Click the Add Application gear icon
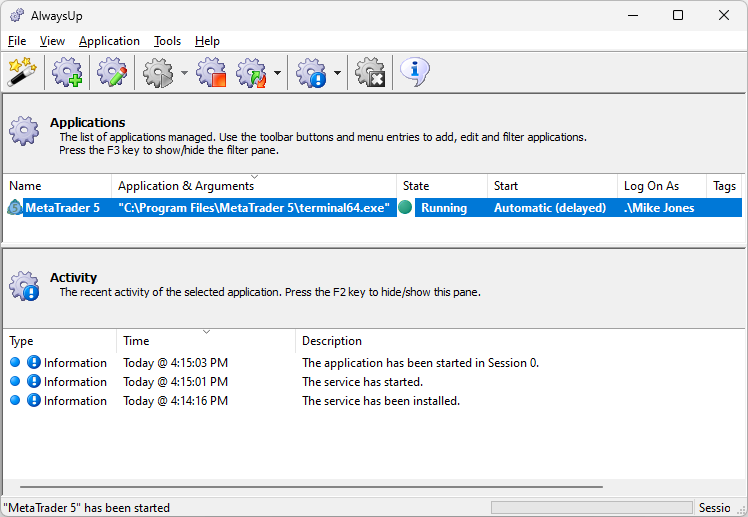This screenshot has width=748, height=517. (67, 72)
